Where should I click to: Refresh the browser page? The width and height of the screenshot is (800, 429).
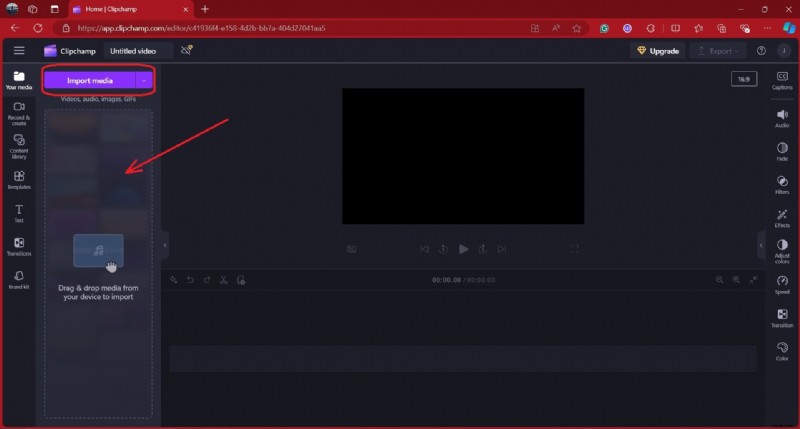pos(38,28)
